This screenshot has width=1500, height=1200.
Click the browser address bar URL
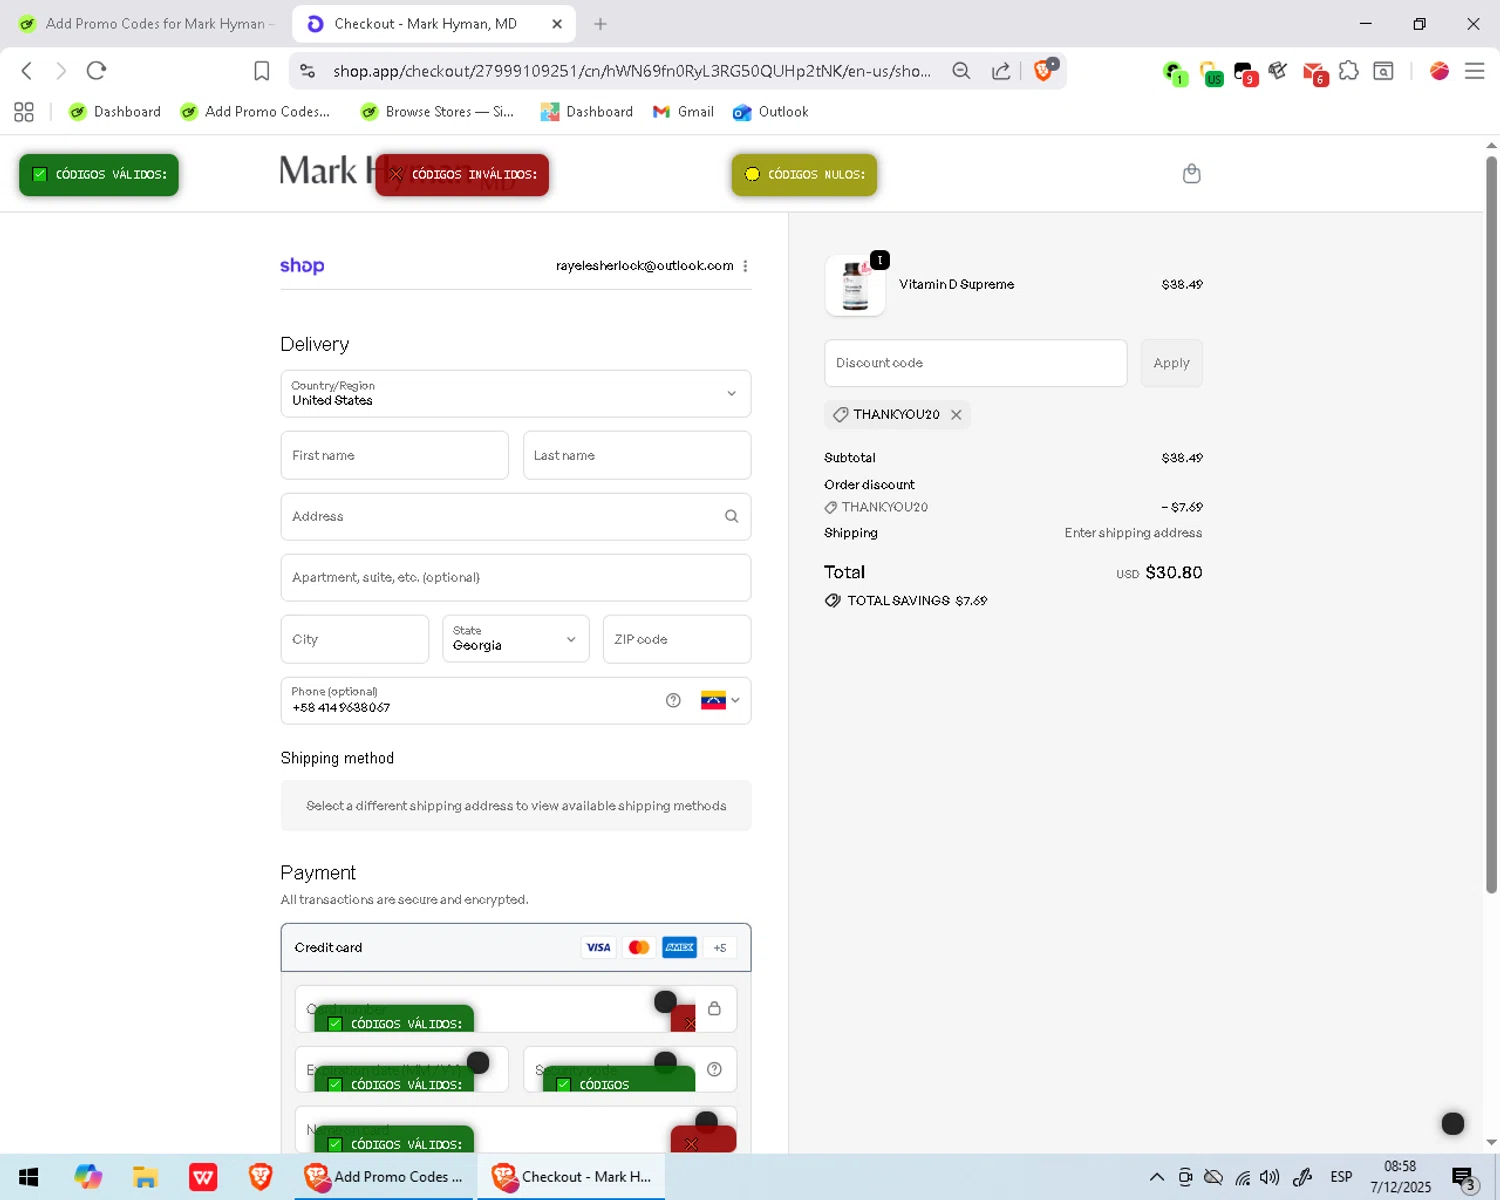coord(632,71)
